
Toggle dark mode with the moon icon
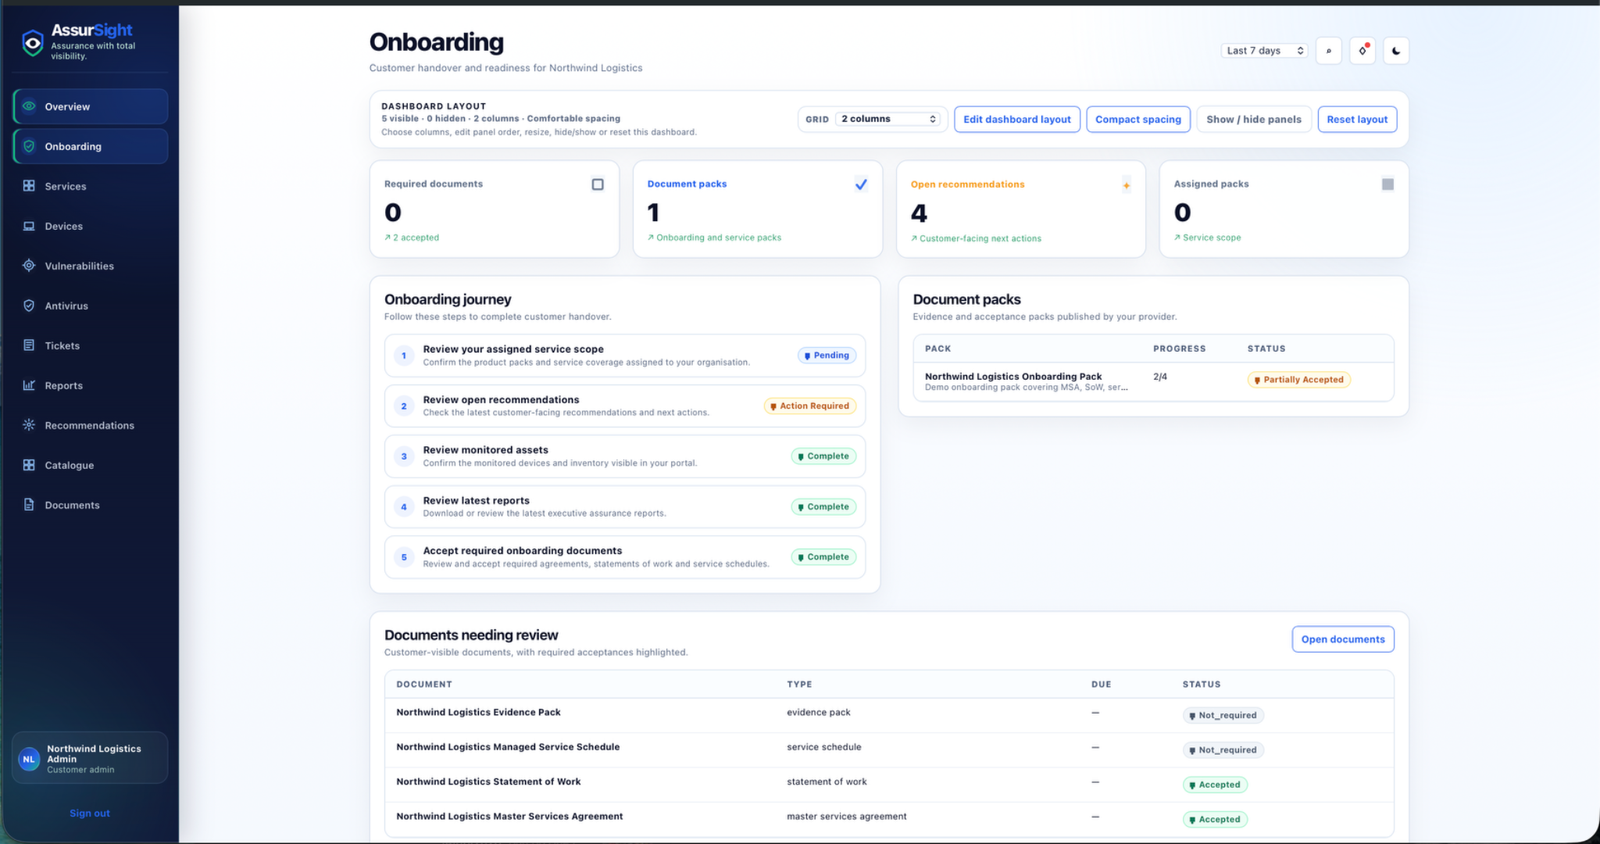click(x=1396, y=51)
